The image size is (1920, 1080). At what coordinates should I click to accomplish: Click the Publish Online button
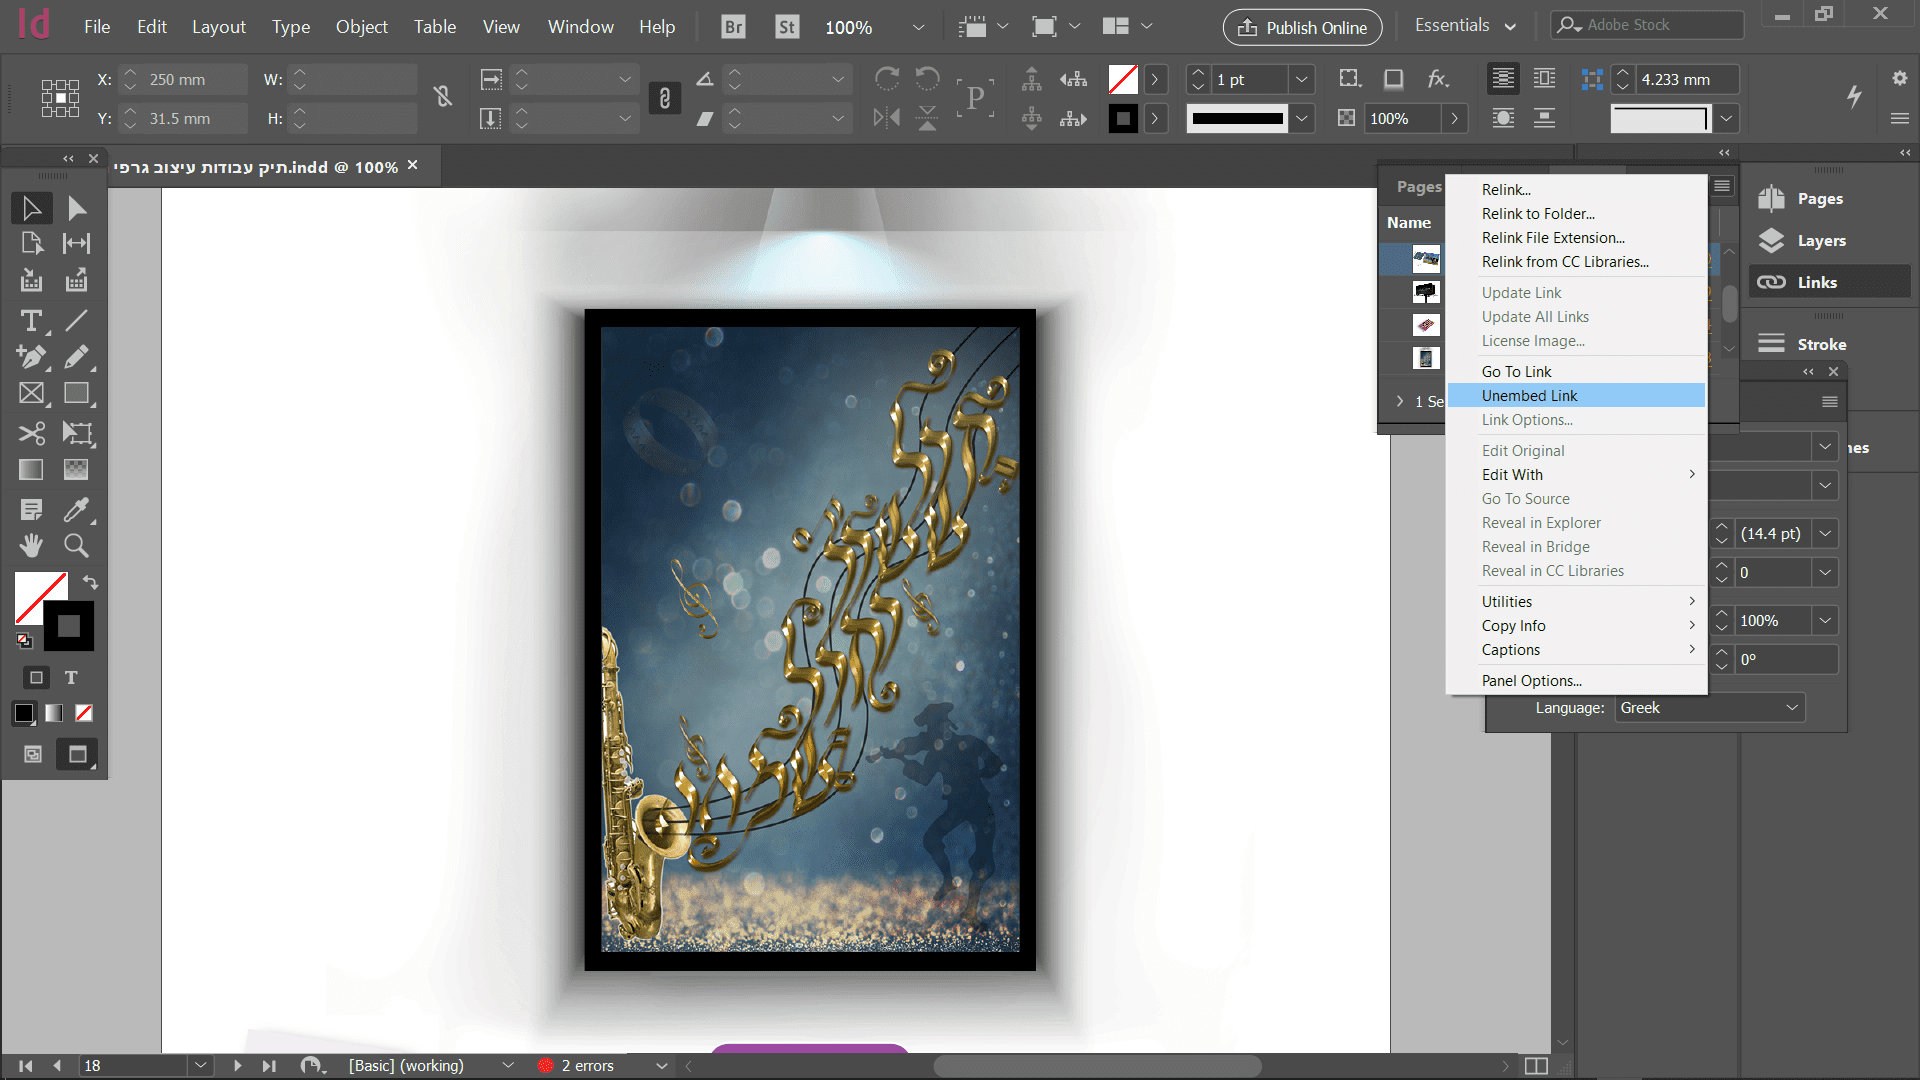pyautogui.click(x=1302, y=27)
